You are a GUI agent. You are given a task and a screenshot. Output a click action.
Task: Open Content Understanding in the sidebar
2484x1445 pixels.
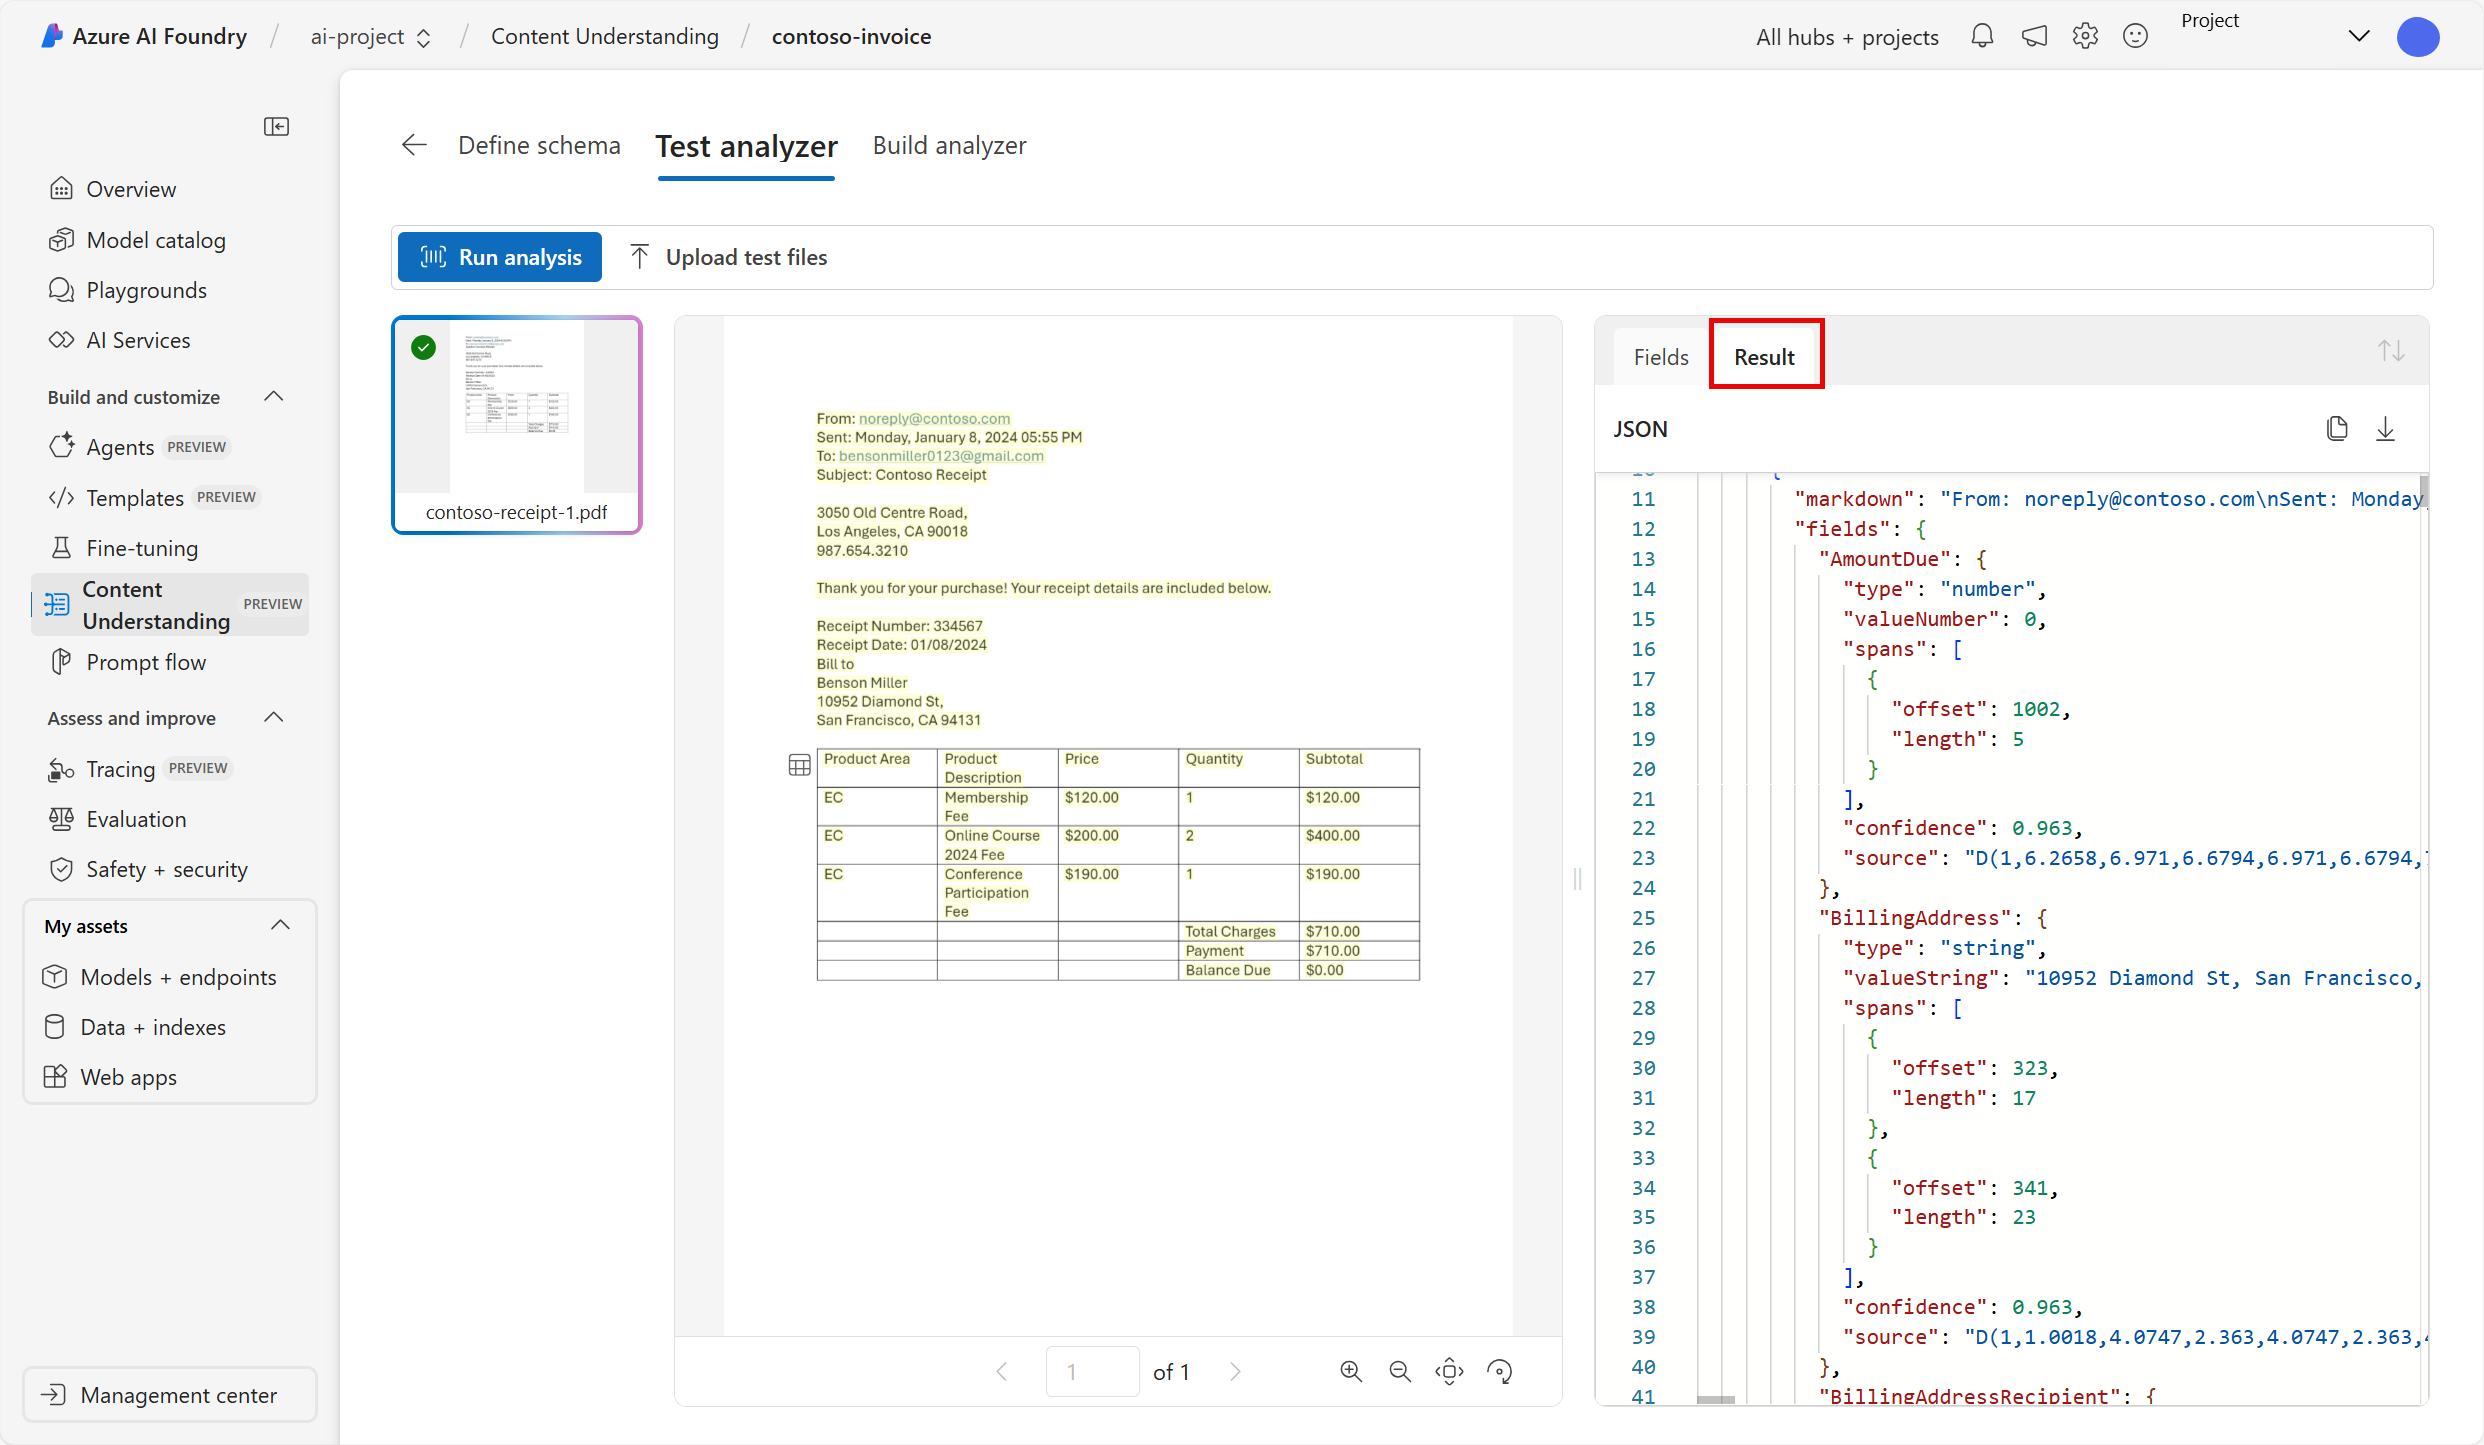(170, 604)
